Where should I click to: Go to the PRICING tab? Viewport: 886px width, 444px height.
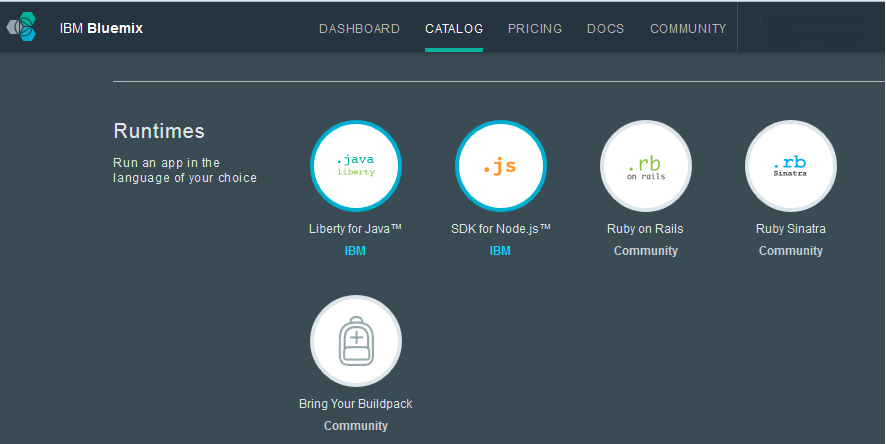535,29
